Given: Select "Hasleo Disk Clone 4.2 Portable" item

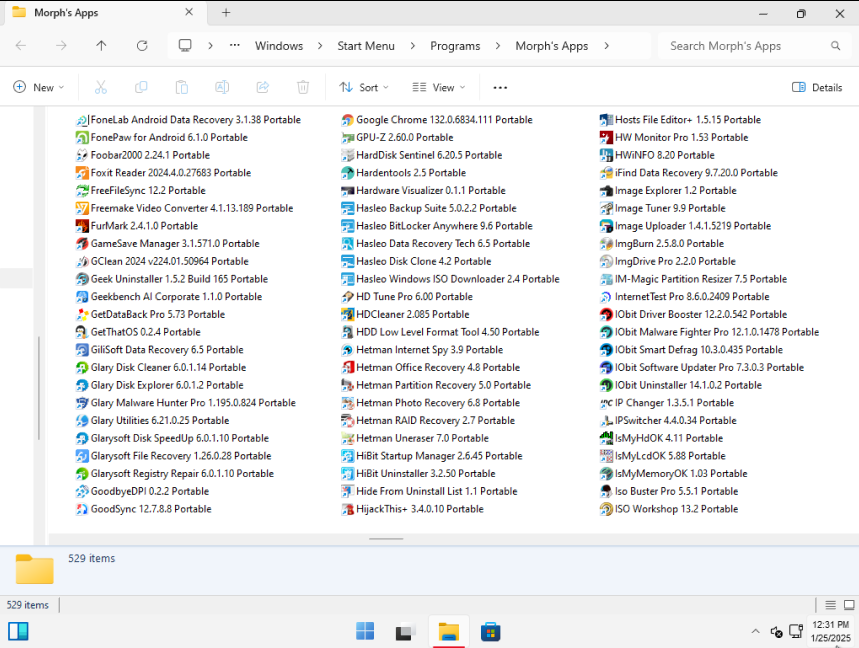Looking at the screenshot, I should (x=416, y=261).
